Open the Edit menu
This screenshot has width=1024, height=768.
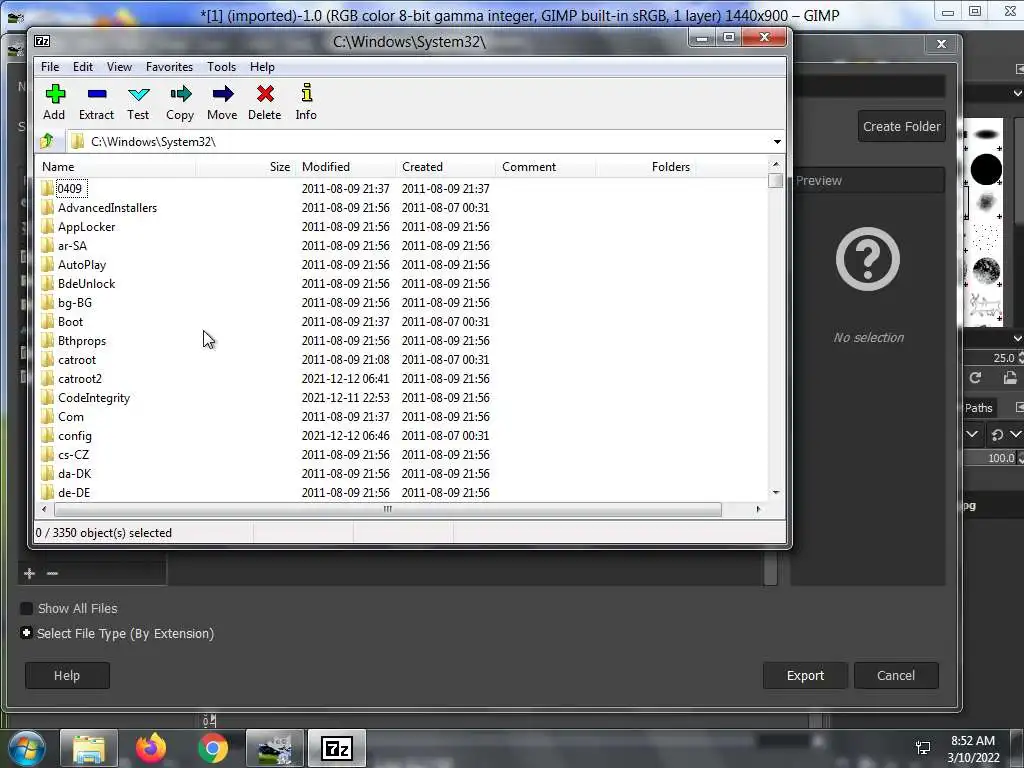coord(83,67)
